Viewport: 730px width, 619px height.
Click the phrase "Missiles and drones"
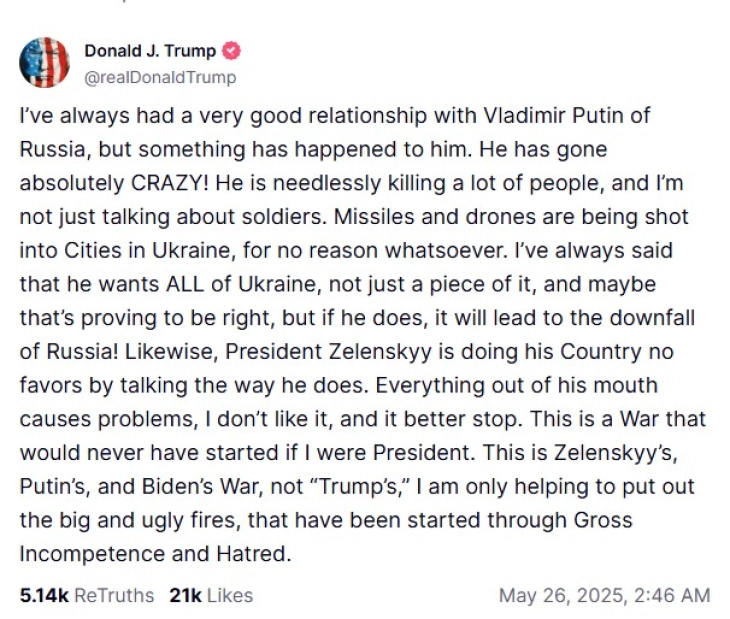tap(435, 216)
